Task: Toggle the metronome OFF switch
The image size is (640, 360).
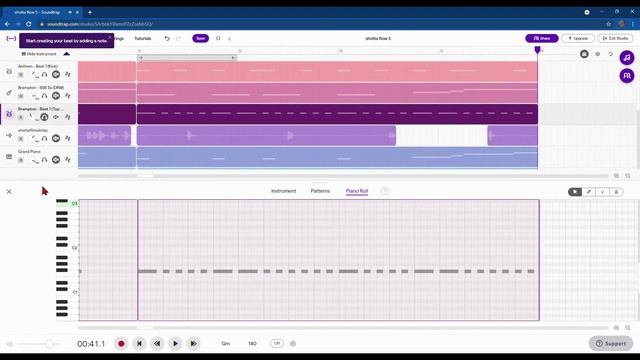Action: pos(277,343)
